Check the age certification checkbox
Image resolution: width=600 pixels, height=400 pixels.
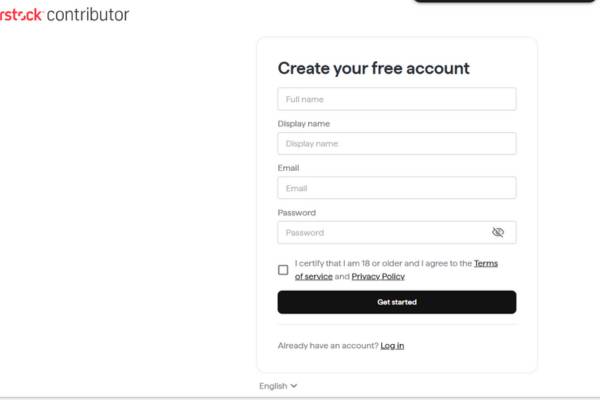click(283, 270)
